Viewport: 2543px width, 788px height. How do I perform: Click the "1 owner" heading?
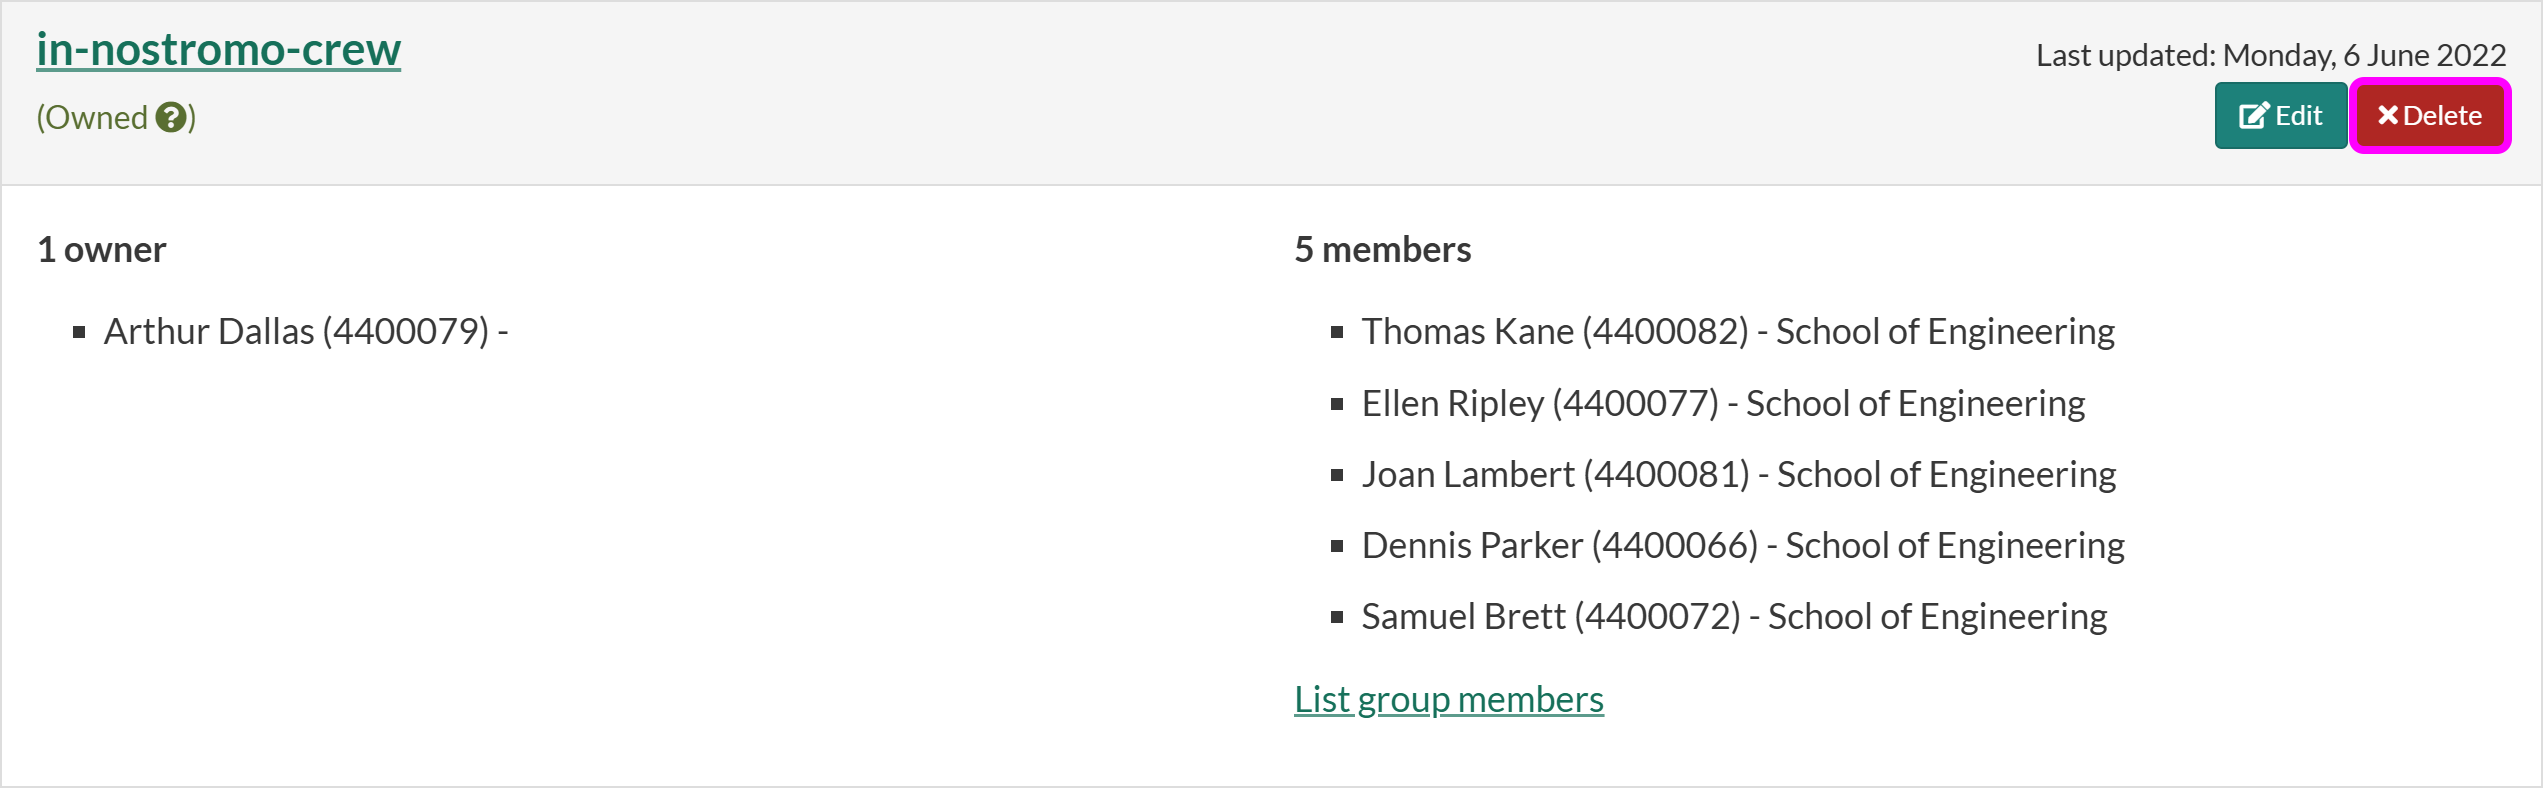102,250
